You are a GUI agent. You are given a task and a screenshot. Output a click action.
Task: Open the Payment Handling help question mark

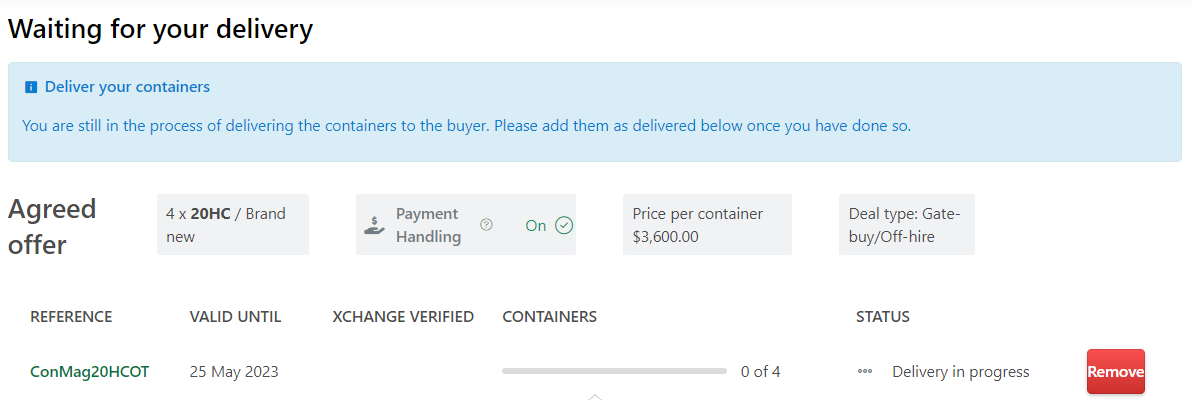tap(486, 225)
